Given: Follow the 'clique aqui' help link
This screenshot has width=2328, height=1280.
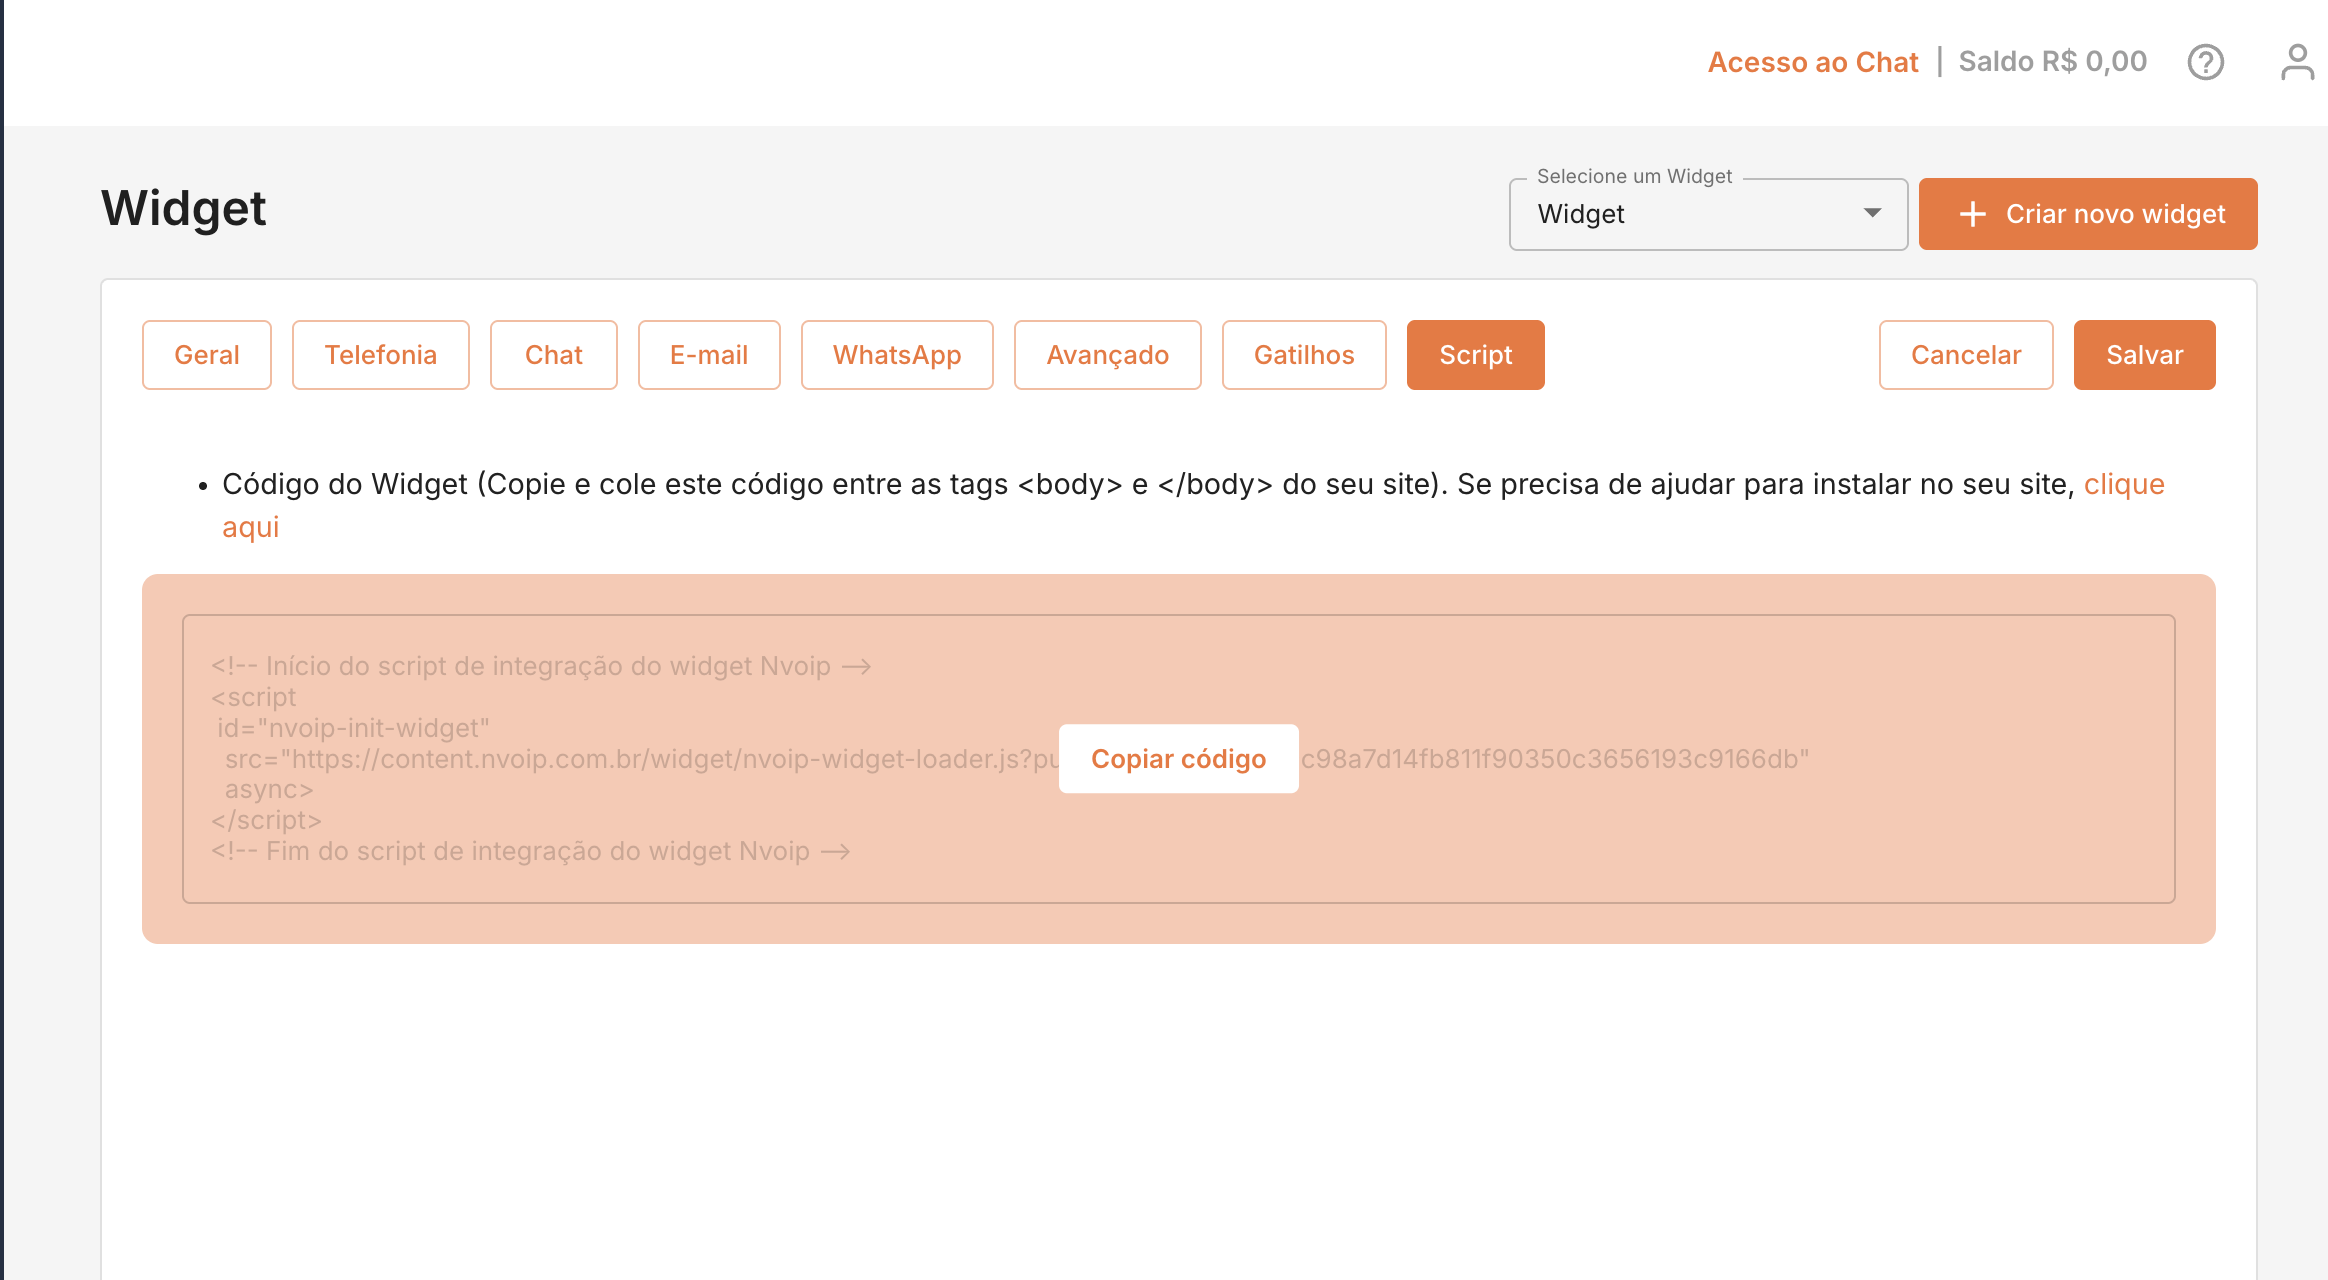Looking at the screenshot, I should (2123, 485).
